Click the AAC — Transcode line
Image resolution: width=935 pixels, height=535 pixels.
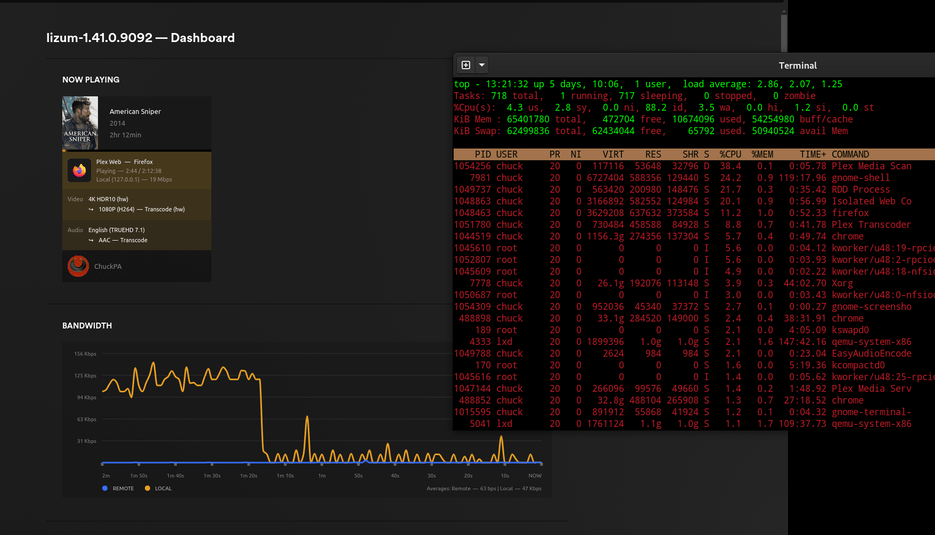(122, 240)
